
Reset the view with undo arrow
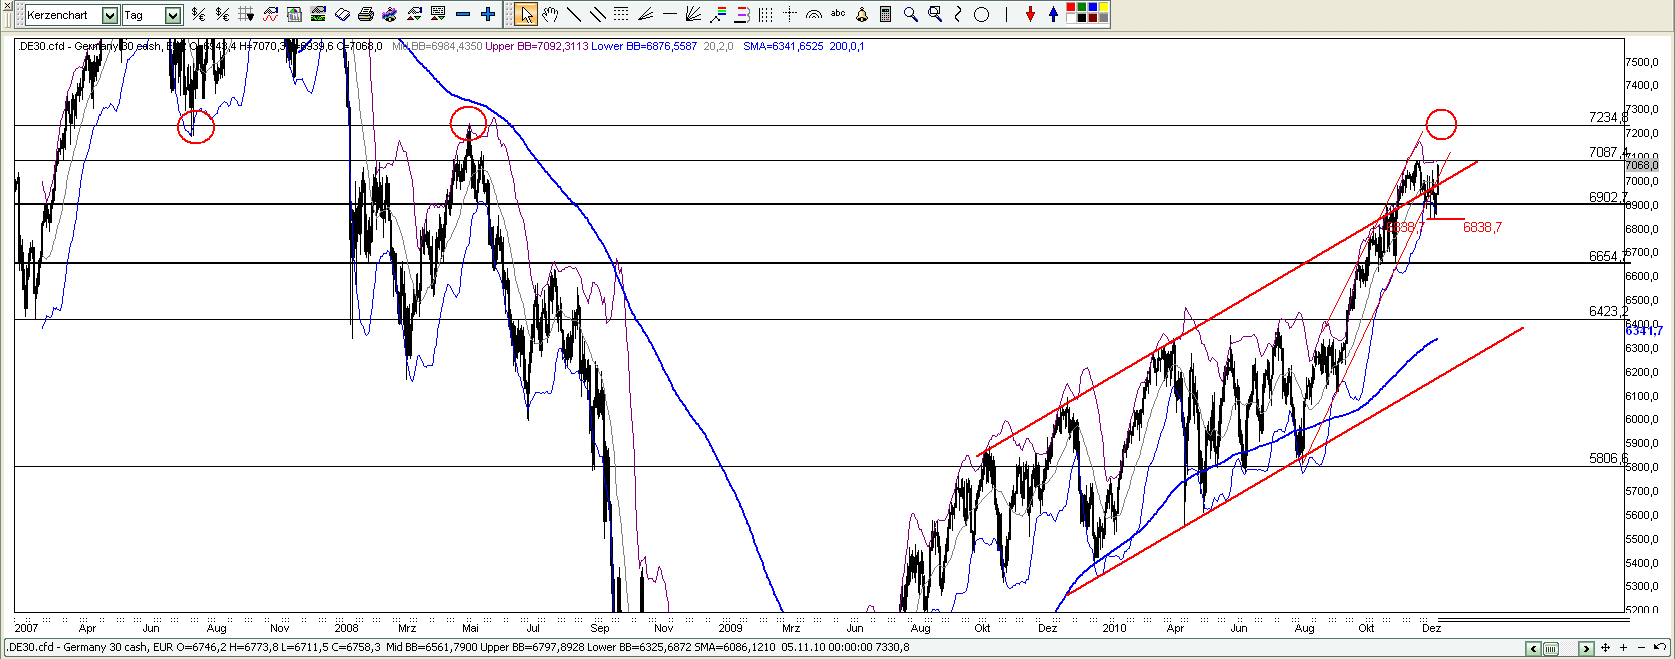(x=1660, y=647)
